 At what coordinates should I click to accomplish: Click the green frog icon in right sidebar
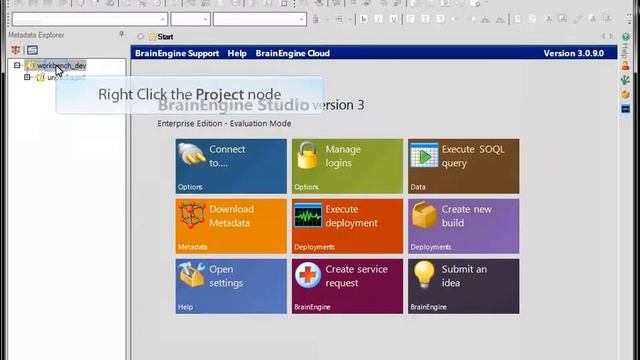tap(625, 80)
